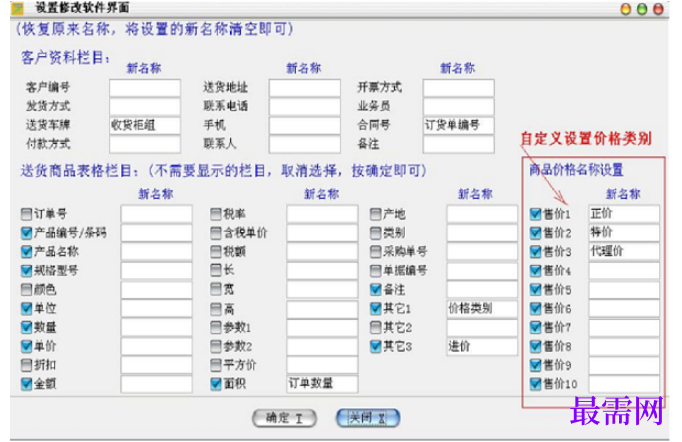Toggle the 其它1 checkbox
Screen dimensions: 682x442
(375, 308)
